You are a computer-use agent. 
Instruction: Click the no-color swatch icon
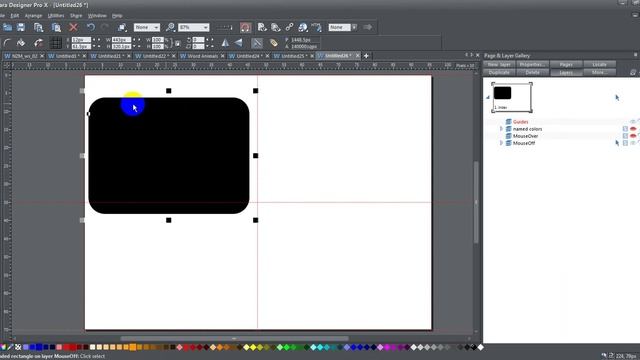(18, 347)
